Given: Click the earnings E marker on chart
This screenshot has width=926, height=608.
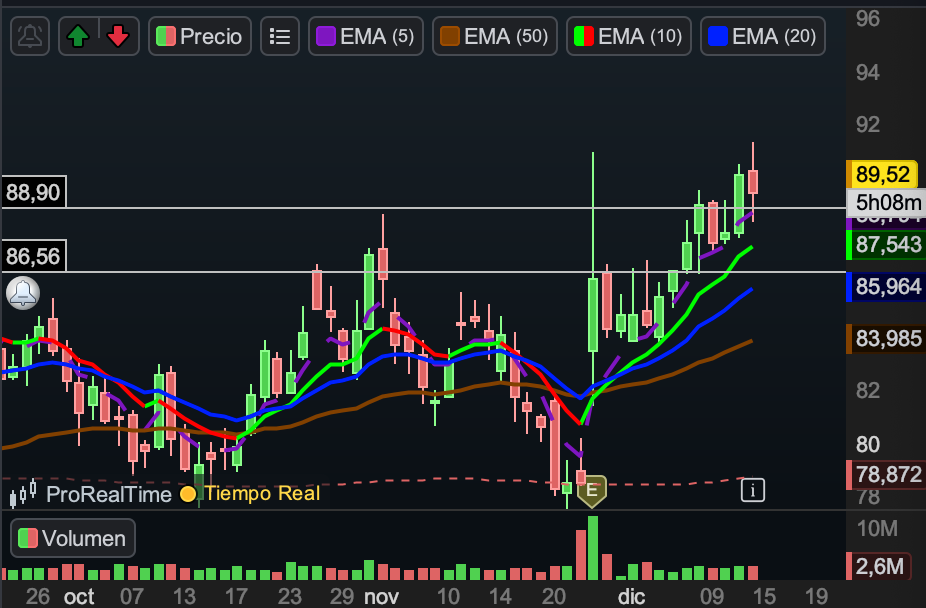Looking at the screenshot, I should tap(592, 490).
